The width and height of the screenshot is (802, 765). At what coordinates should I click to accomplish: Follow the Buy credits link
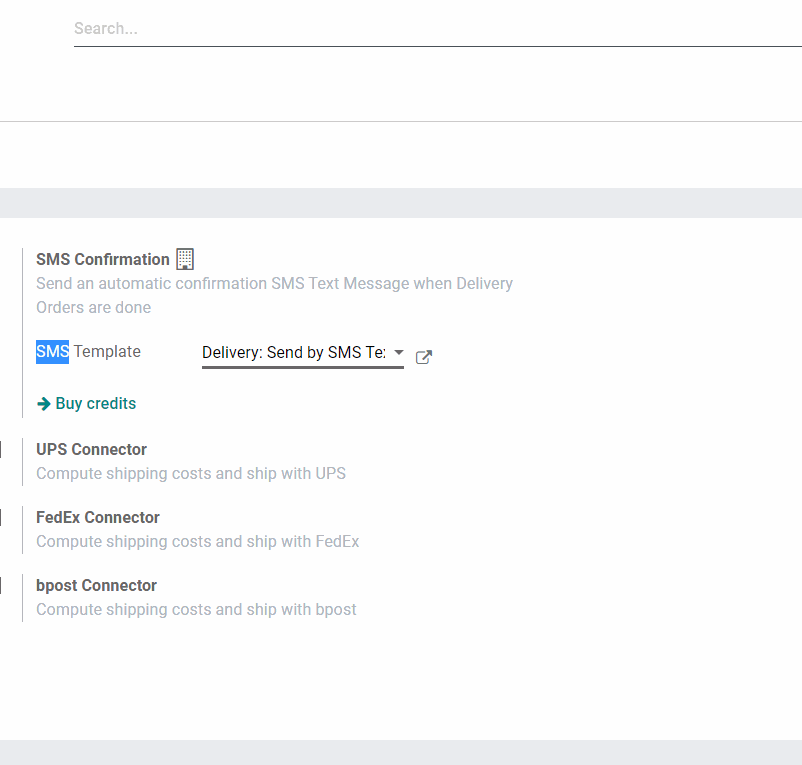96,403
